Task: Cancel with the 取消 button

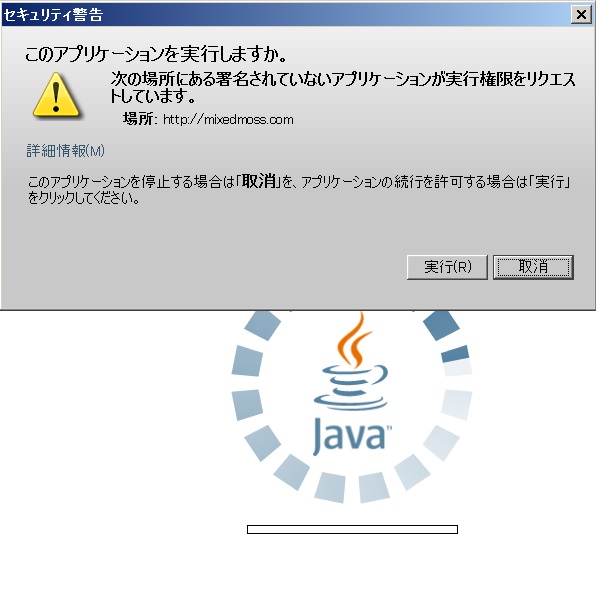Action: point(533,267)
